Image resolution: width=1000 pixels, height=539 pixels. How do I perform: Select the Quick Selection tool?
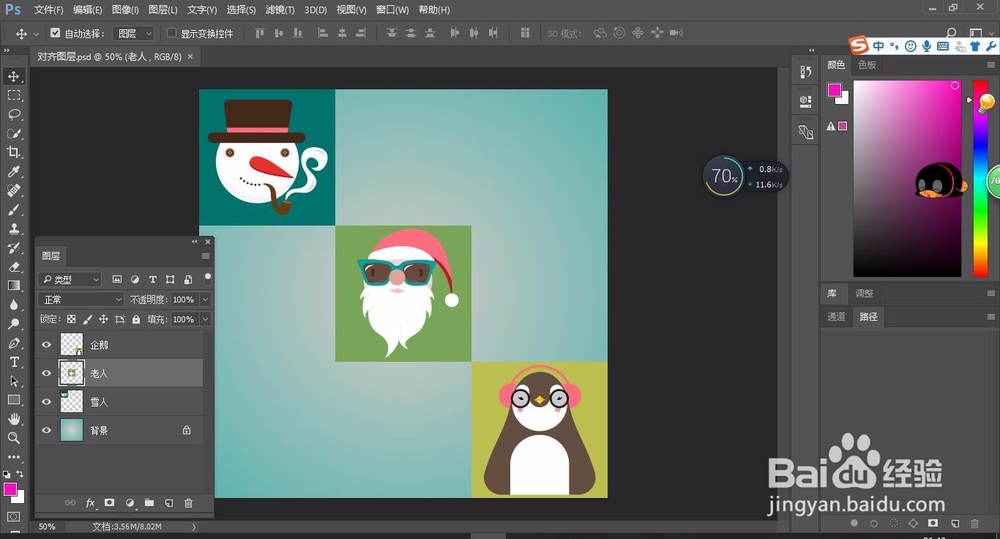coord(13,133)
